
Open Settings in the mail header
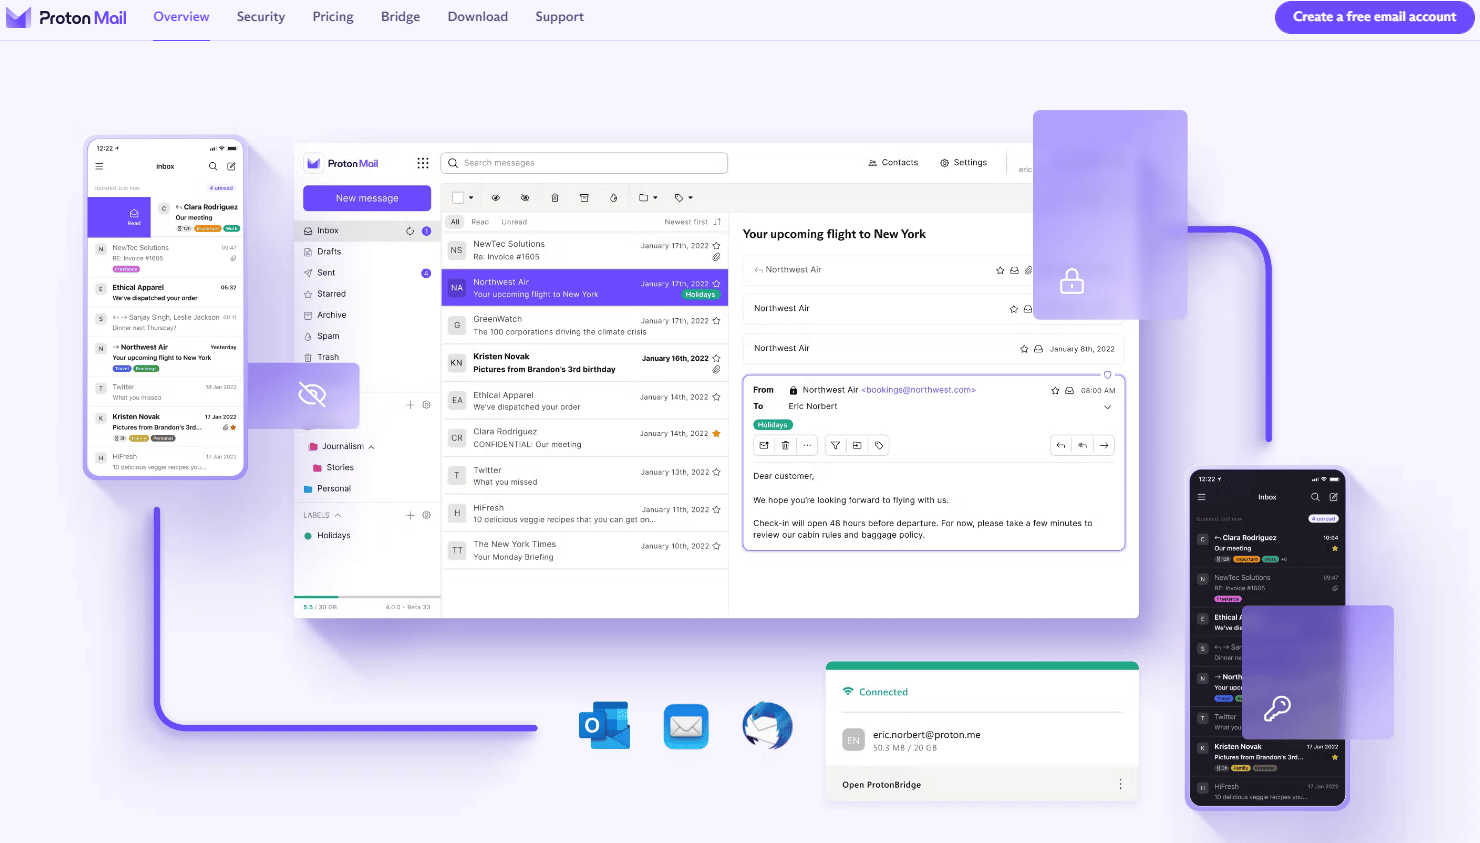click(x=963, y=162)
